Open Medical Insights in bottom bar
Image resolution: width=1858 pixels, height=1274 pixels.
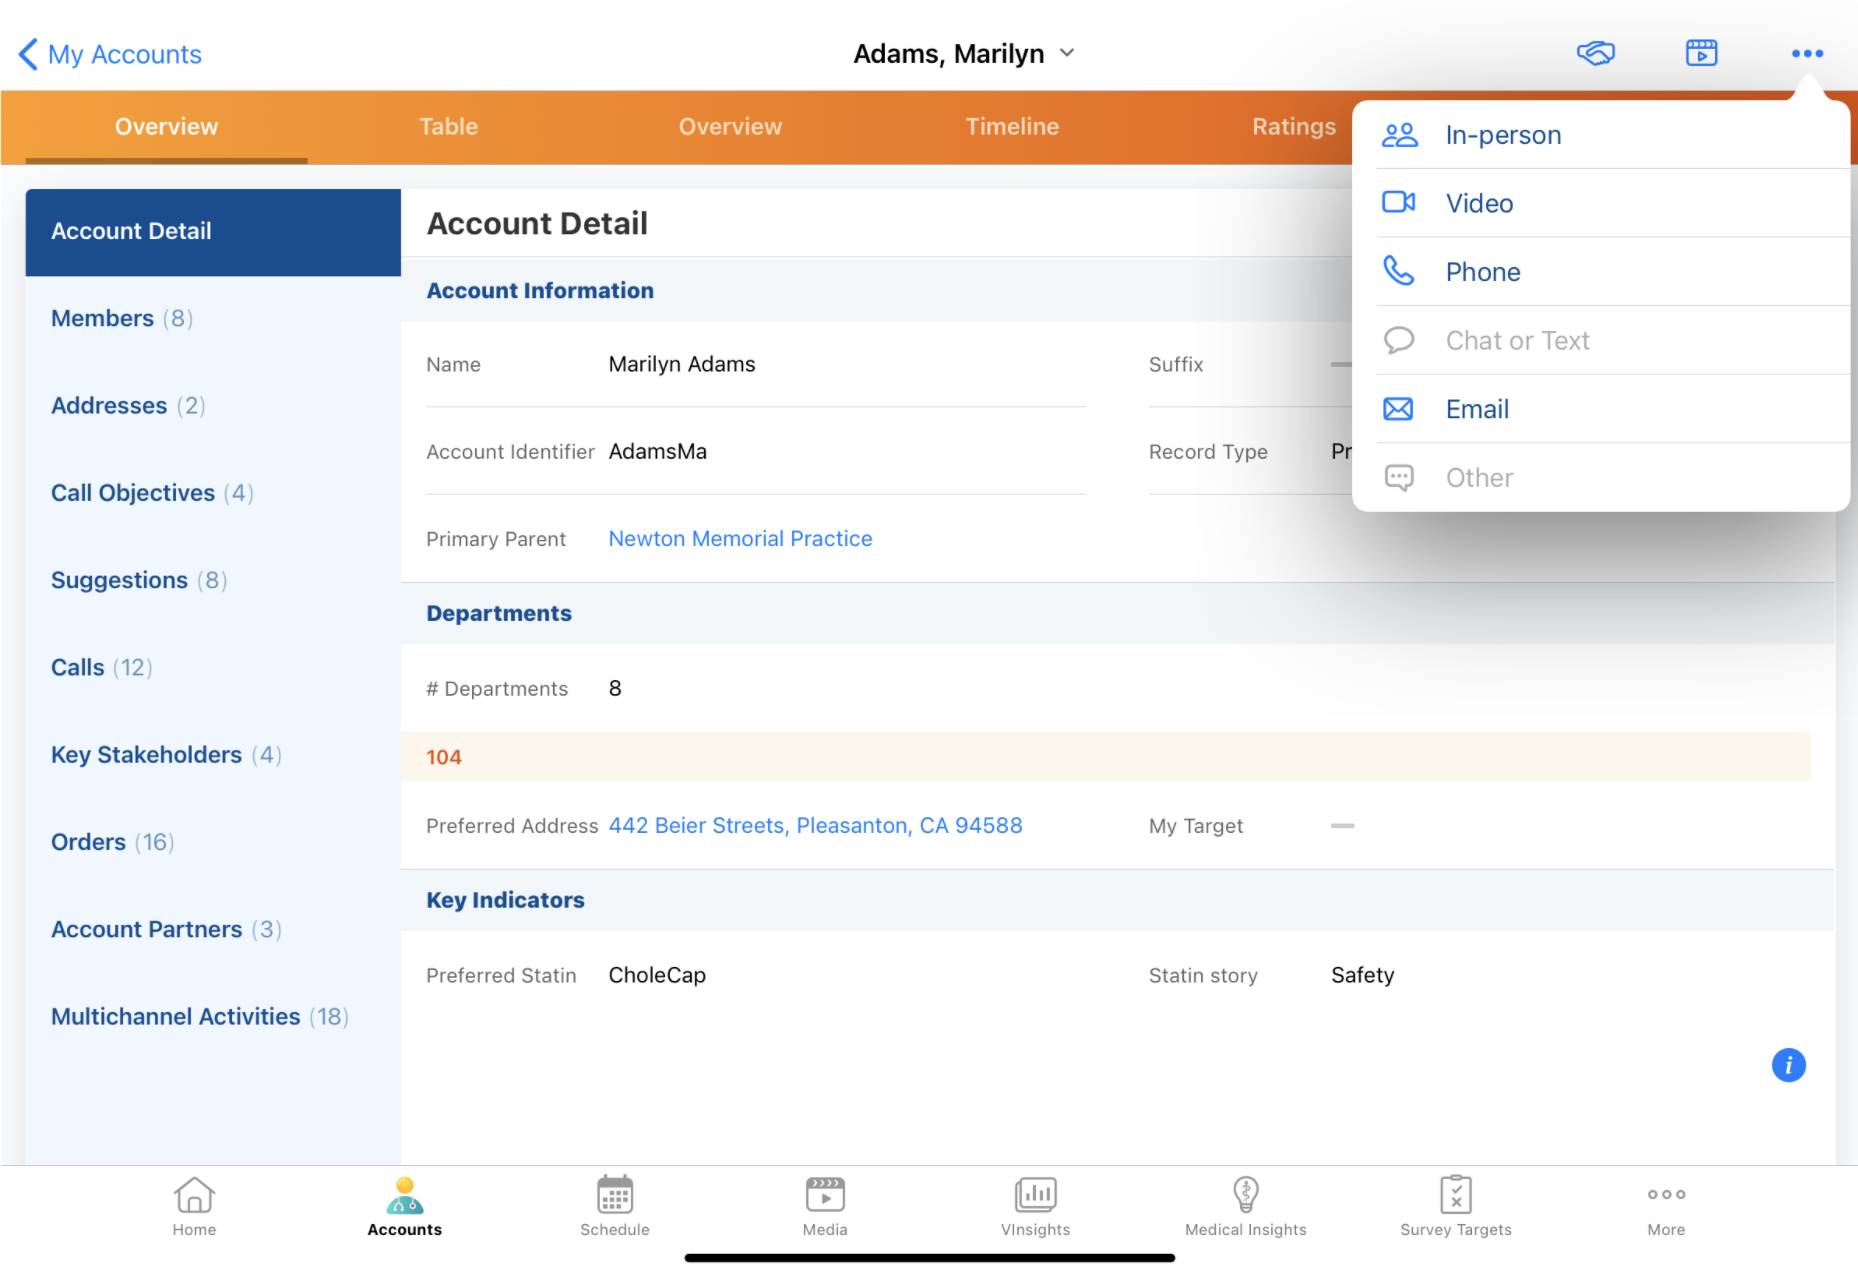[x=1245, y=1205]
